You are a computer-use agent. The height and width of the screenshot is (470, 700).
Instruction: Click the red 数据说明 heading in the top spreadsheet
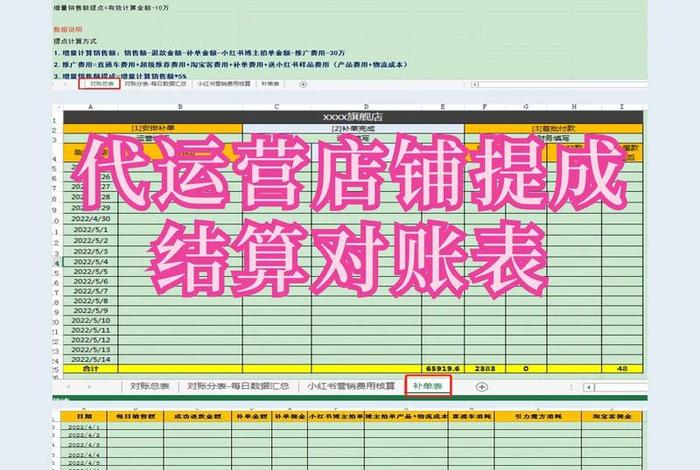pyautogui.click(x=68, y=29)
